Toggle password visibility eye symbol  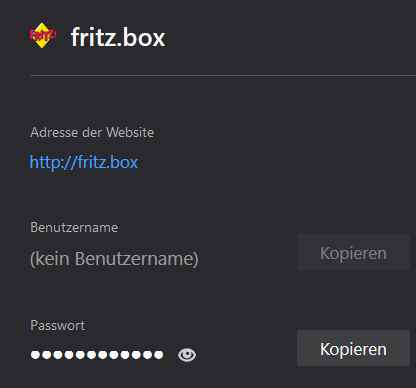pyautogui.click(x=187, y=355)
